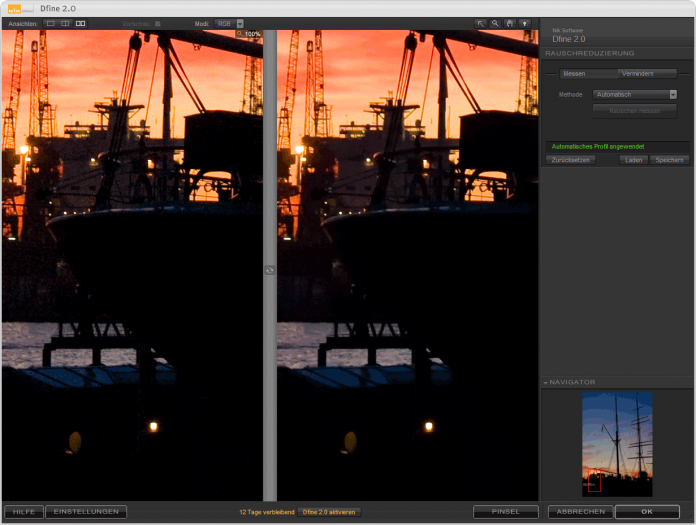Switch to the Messen tab
The image size is (696, 525).
pos(574,73)
